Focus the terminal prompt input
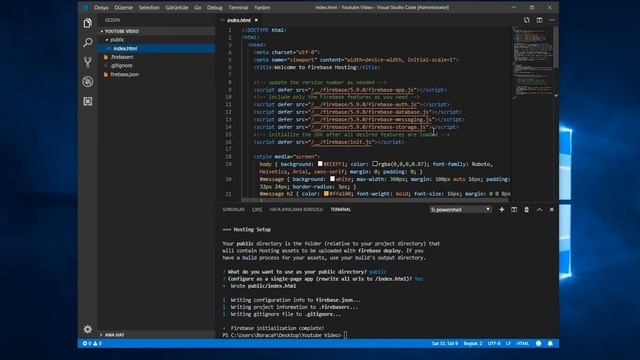Viewport: 640px width, 360px height. (346, 335)
